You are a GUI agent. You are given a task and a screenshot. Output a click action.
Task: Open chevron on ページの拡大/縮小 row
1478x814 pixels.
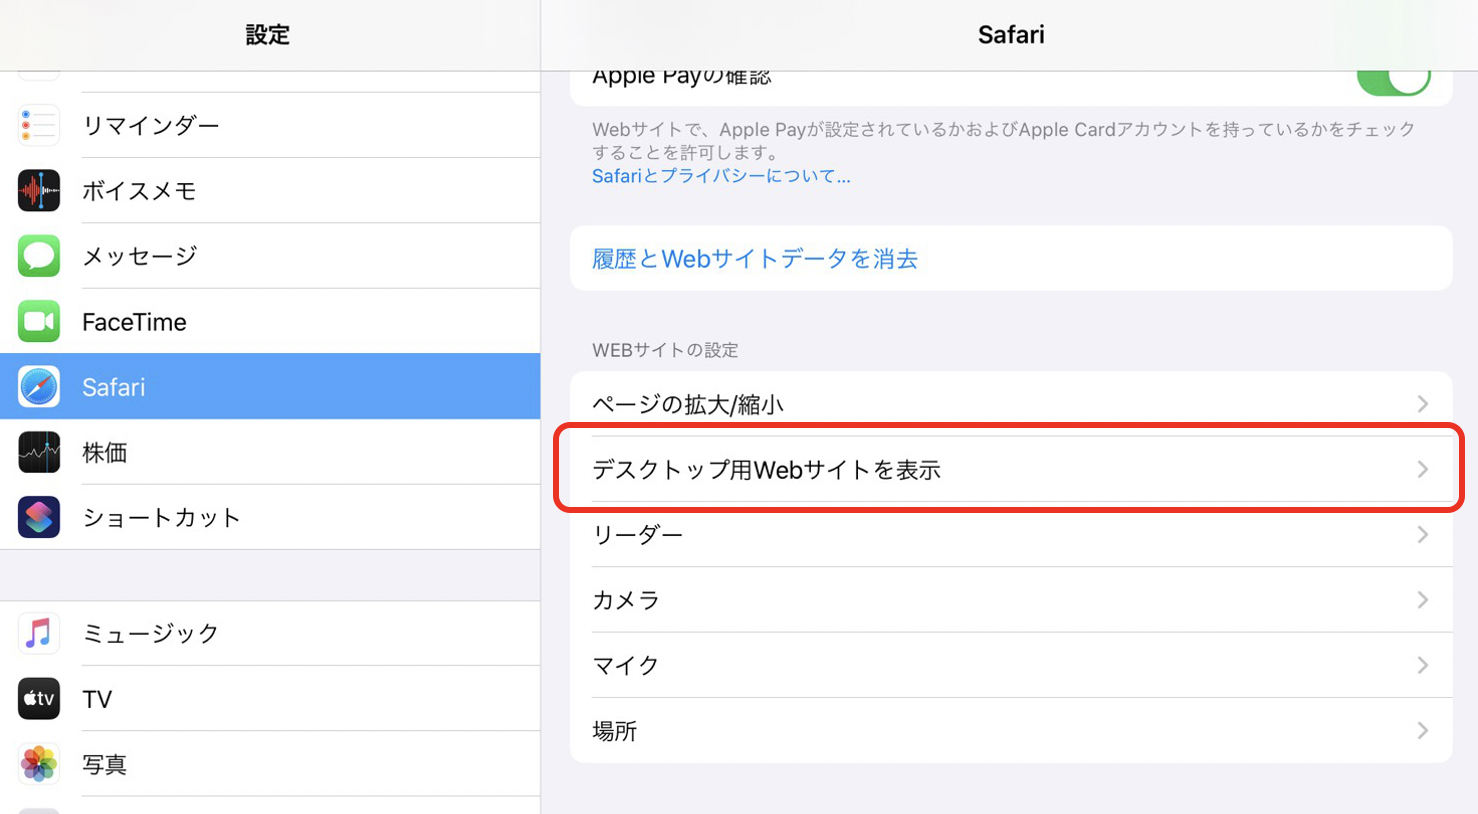tap(1422, 404)
